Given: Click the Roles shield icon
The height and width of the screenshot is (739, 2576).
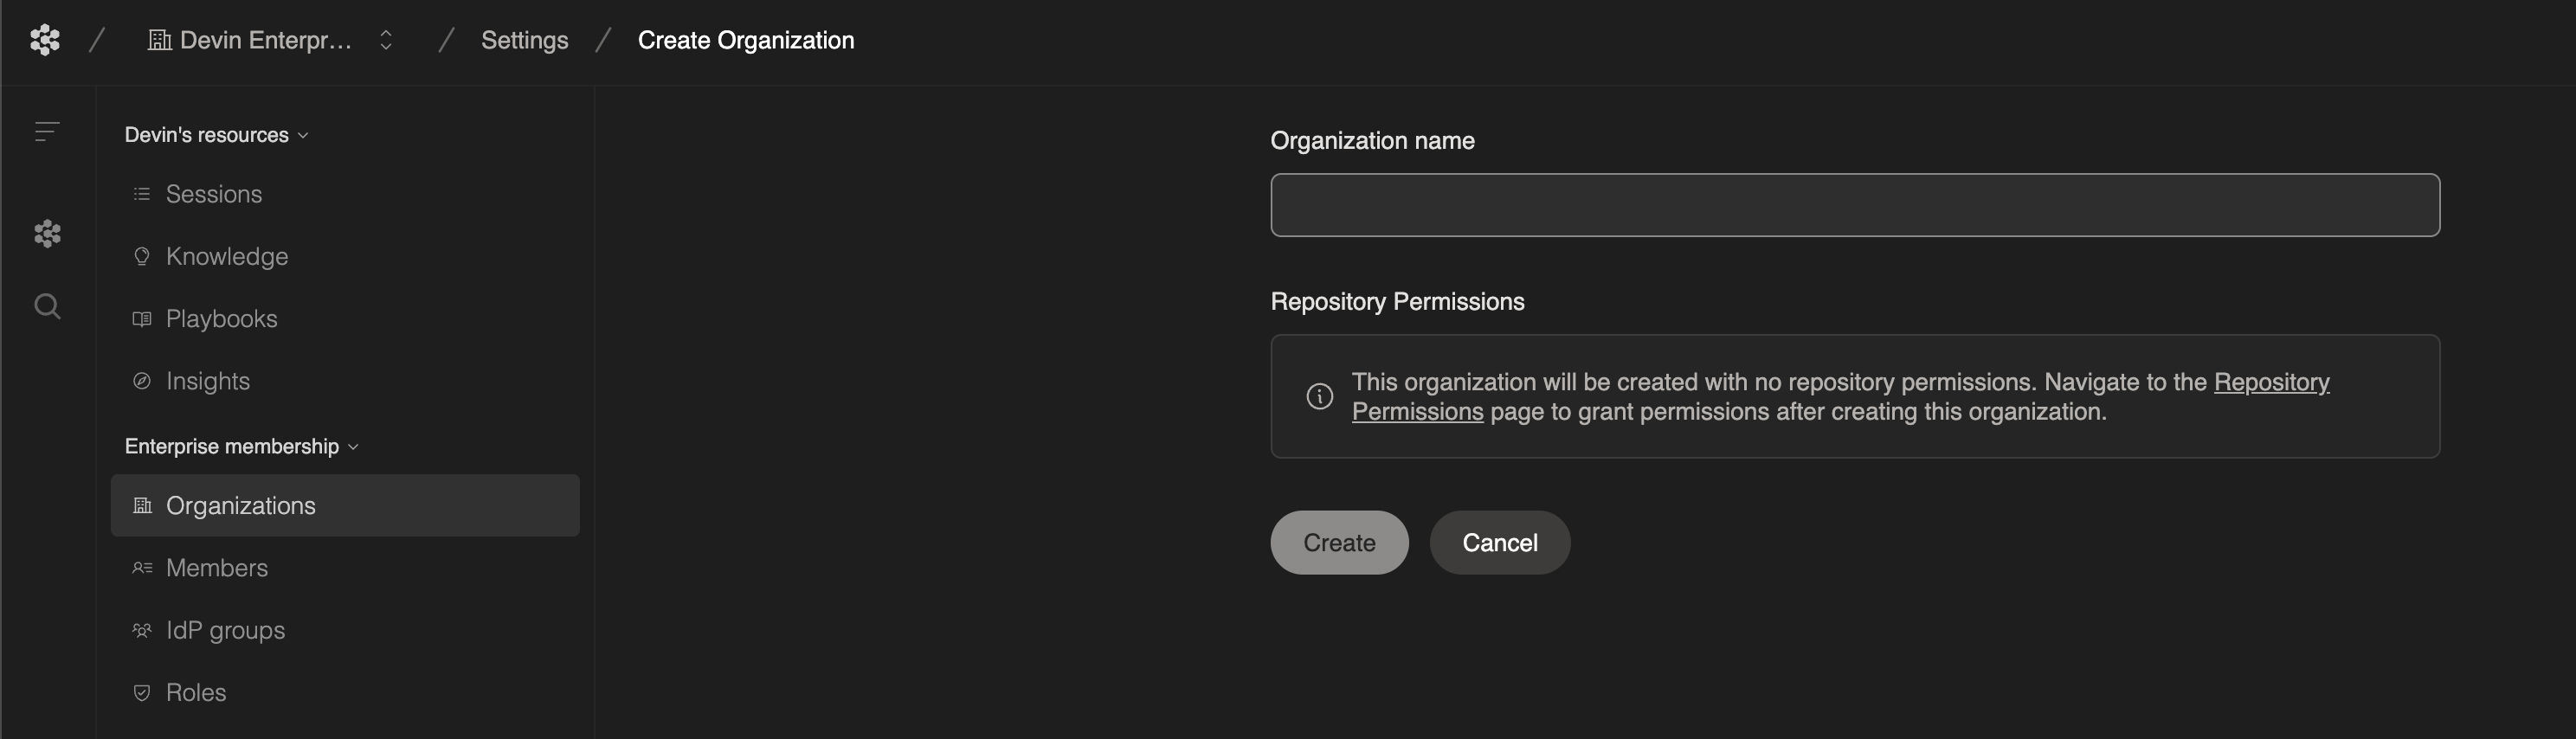Looking at the screenshot, I should click(x=142, y=692).
